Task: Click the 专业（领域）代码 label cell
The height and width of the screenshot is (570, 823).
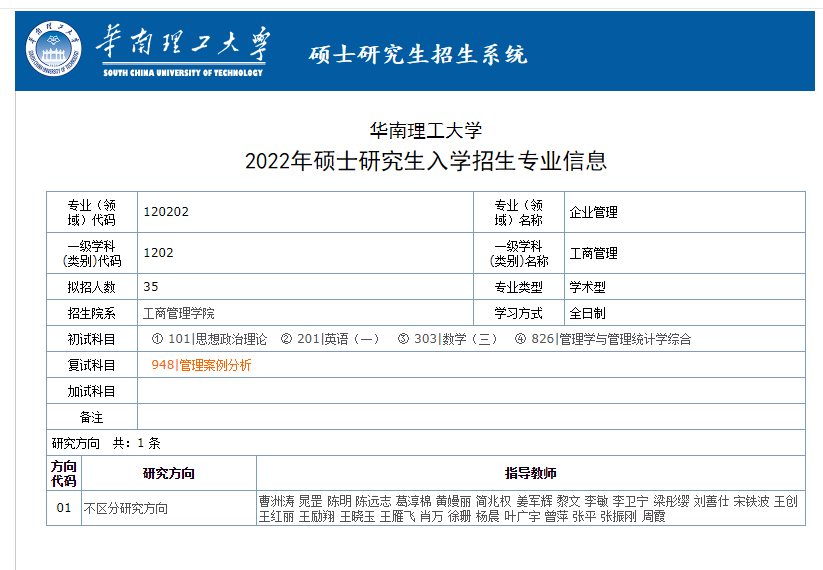Action: coord(92,212)
